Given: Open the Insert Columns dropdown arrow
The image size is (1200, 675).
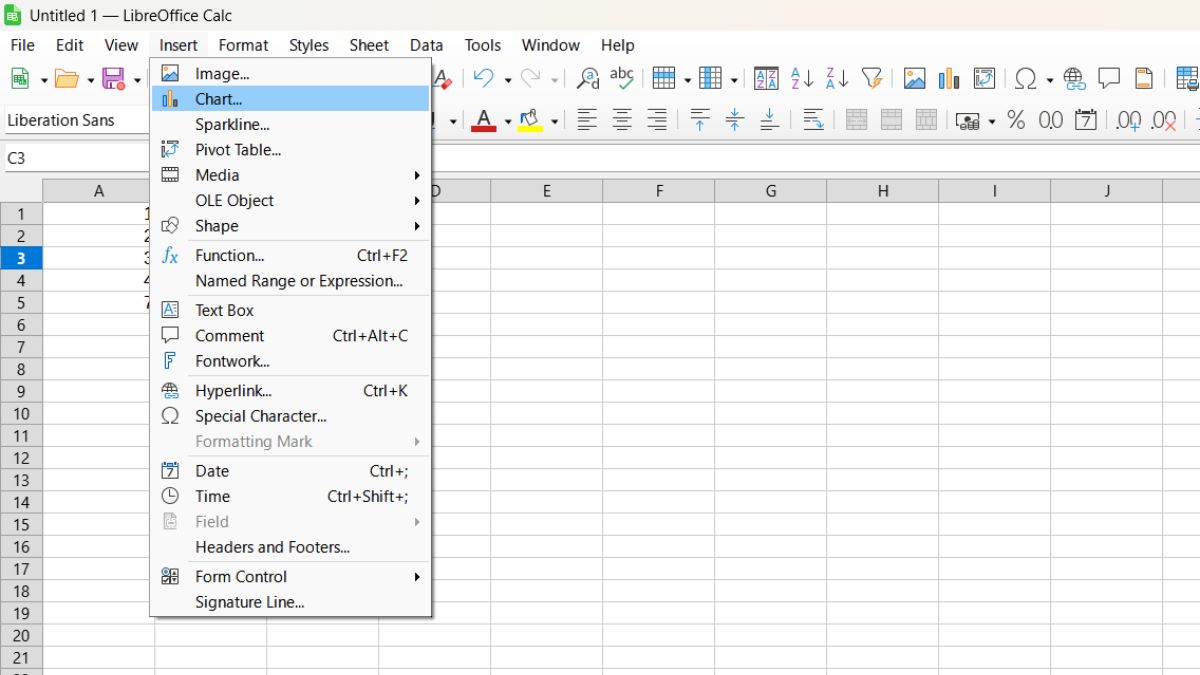Looking at the screenshot, I should click(x=734, y=79).
